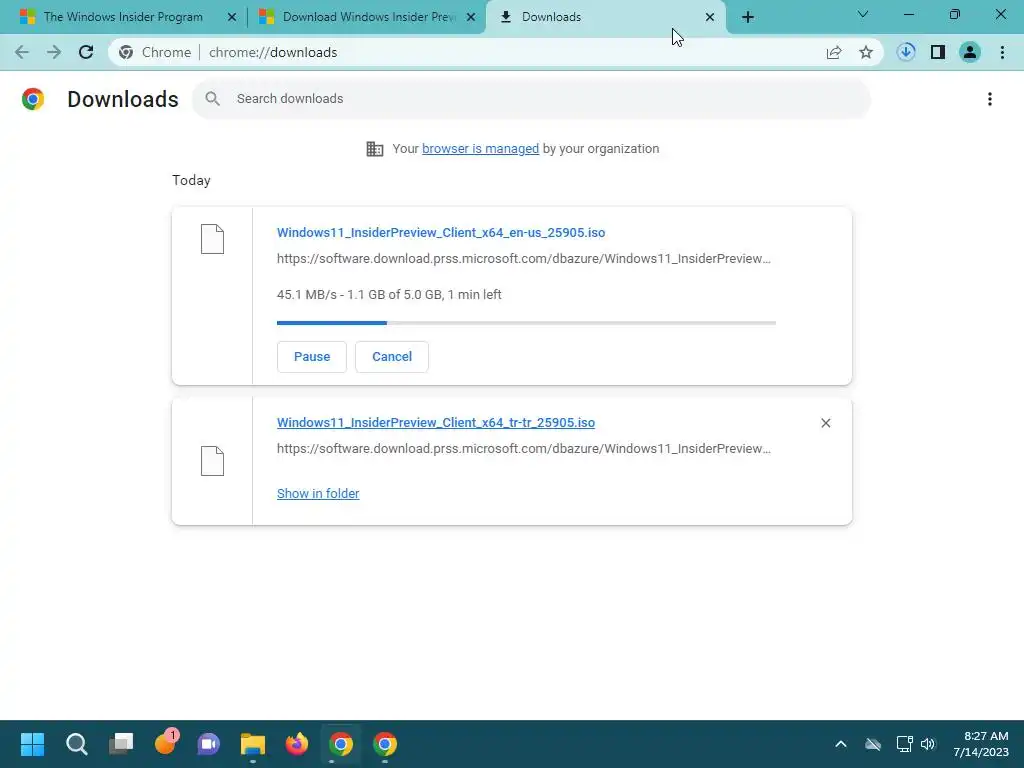Open Task View on the taskbar
Image resolution: width=1024 pixels, height=768 pixels.
pos(121,744)
